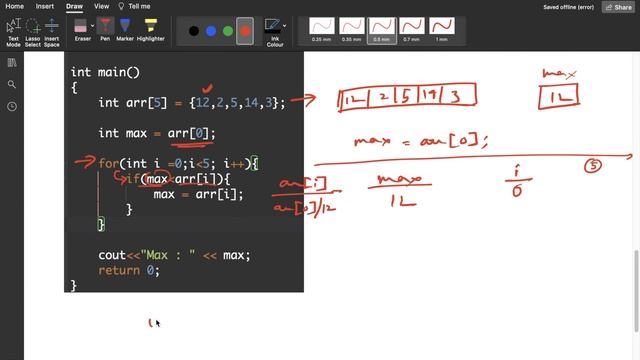Expand the Eraser options dropdown

coord(93,26)
